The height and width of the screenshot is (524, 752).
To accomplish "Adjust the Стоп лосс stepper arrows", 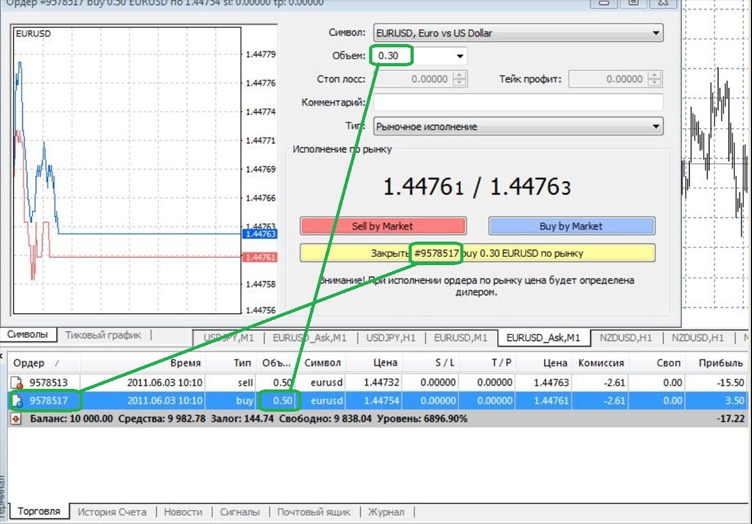I will (459, 79).
